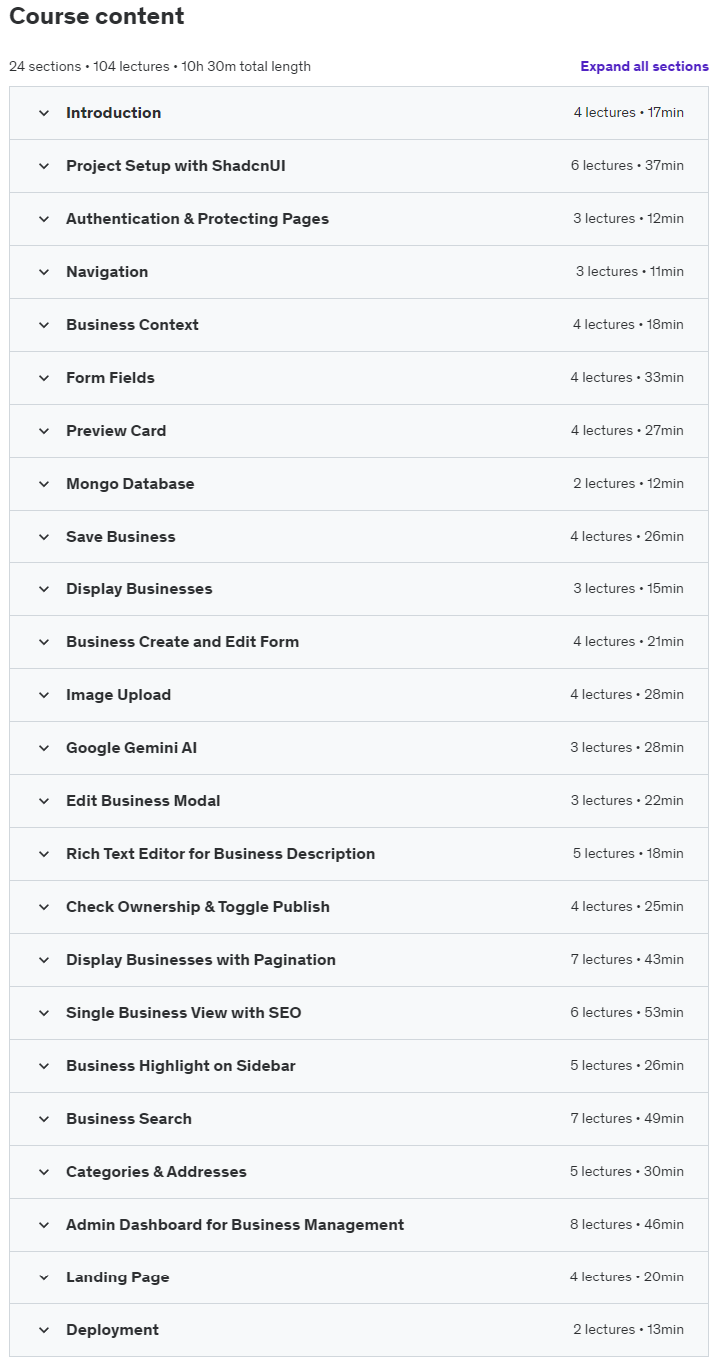714x1361 pixels.
Task: Click the Expand all sections link
Action: 644,66
